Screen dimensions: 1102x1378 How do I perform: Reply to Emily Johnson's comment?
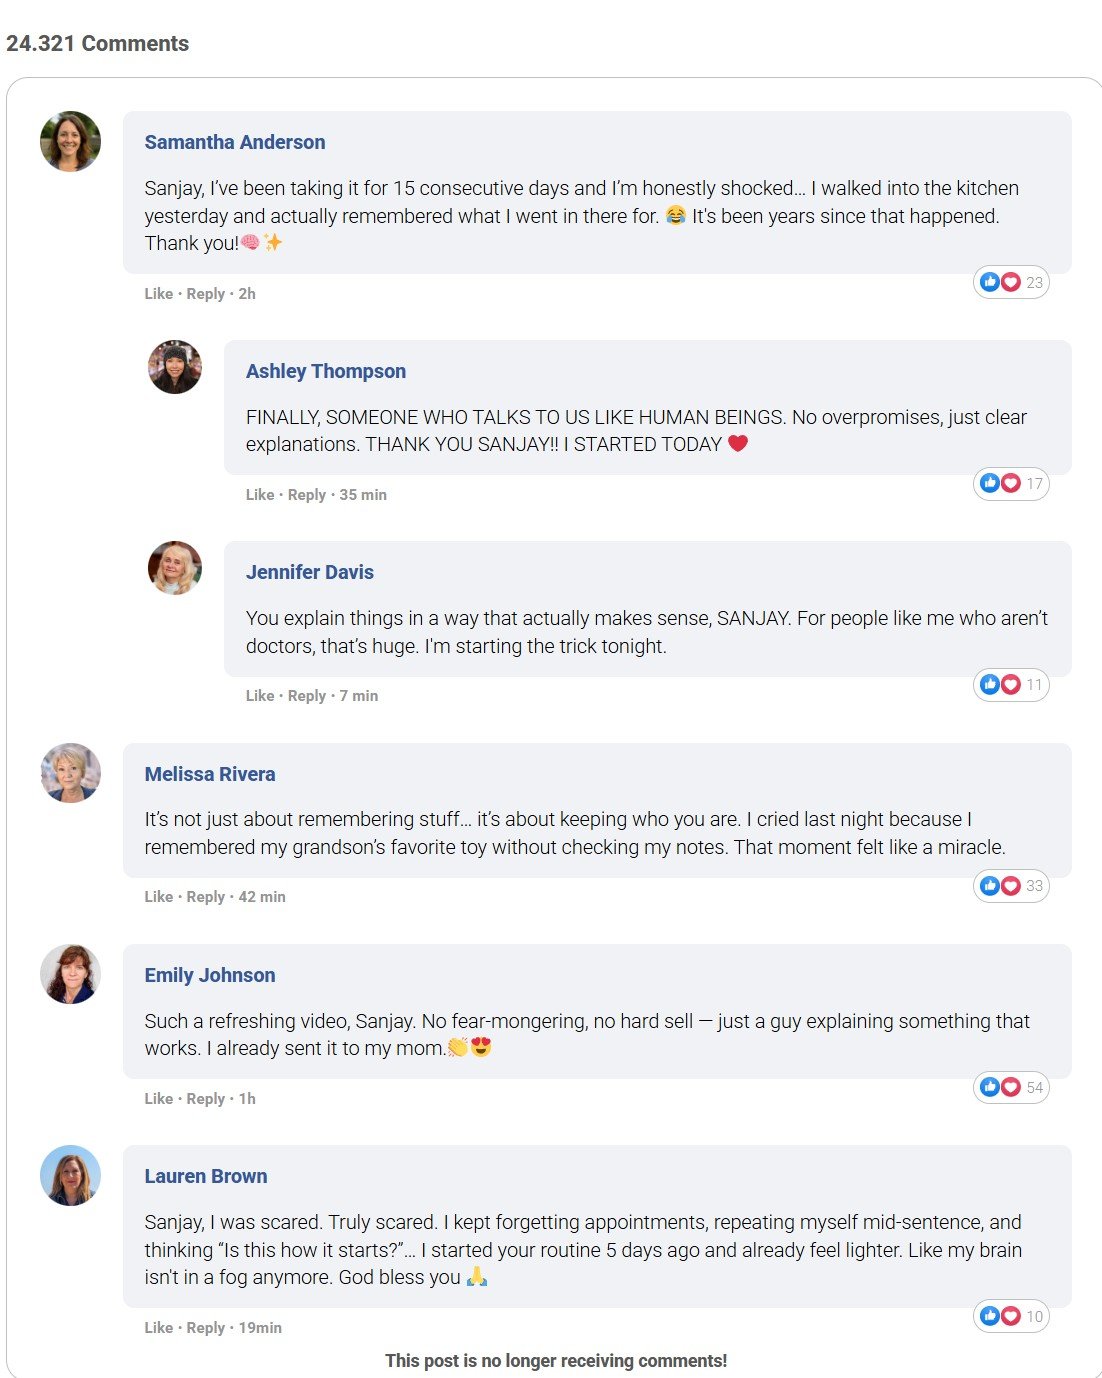coord(205,1098)
